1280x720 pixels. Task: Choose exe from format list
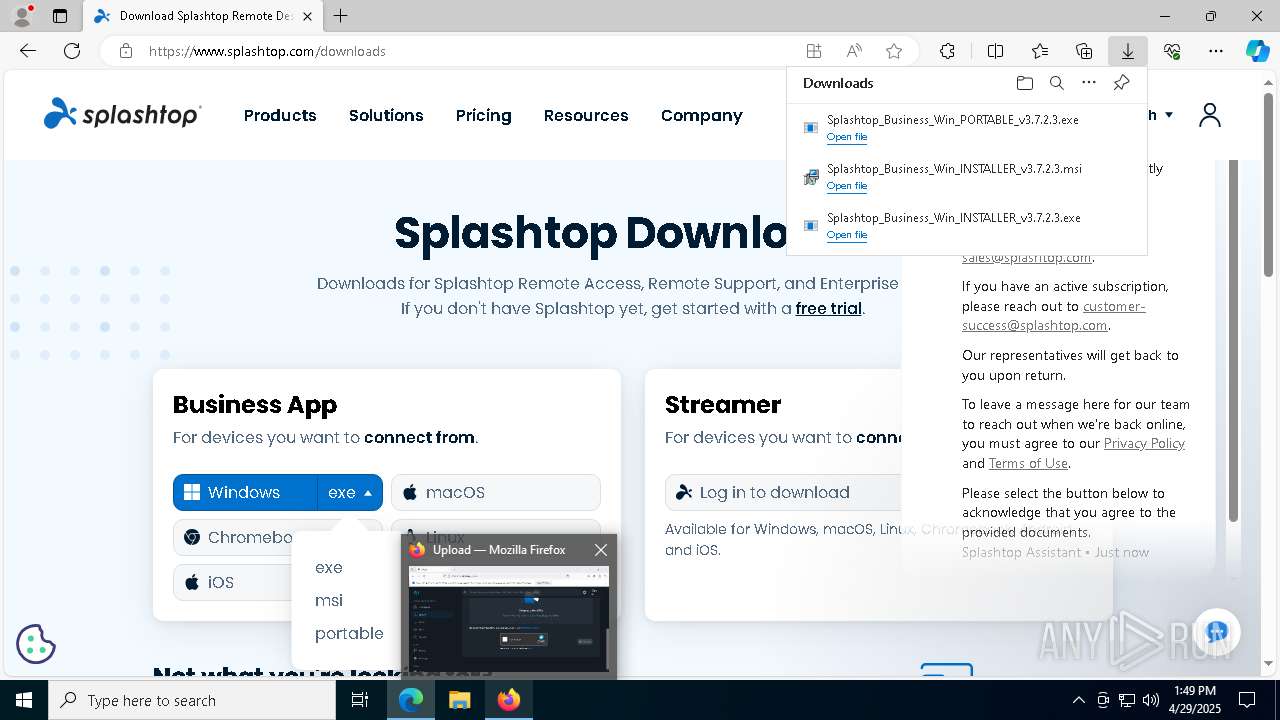pos(329,567)
